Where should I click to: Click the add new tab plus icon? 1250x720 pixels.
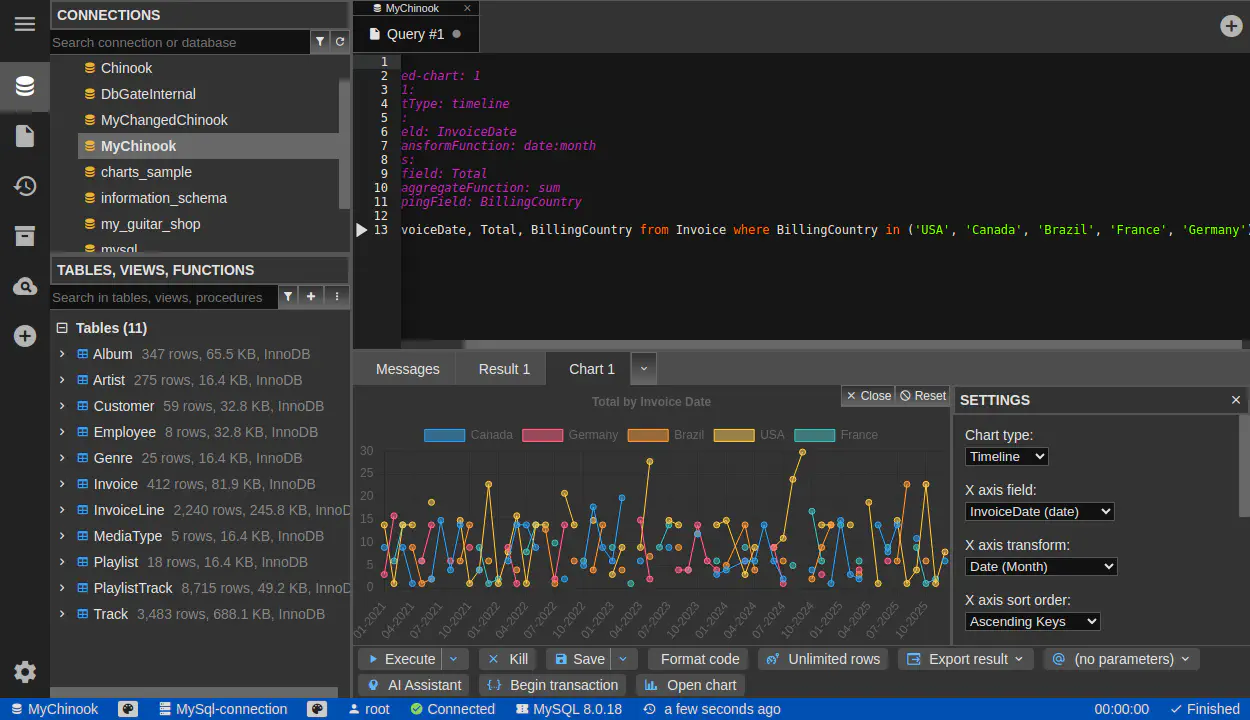(1232, 26)
